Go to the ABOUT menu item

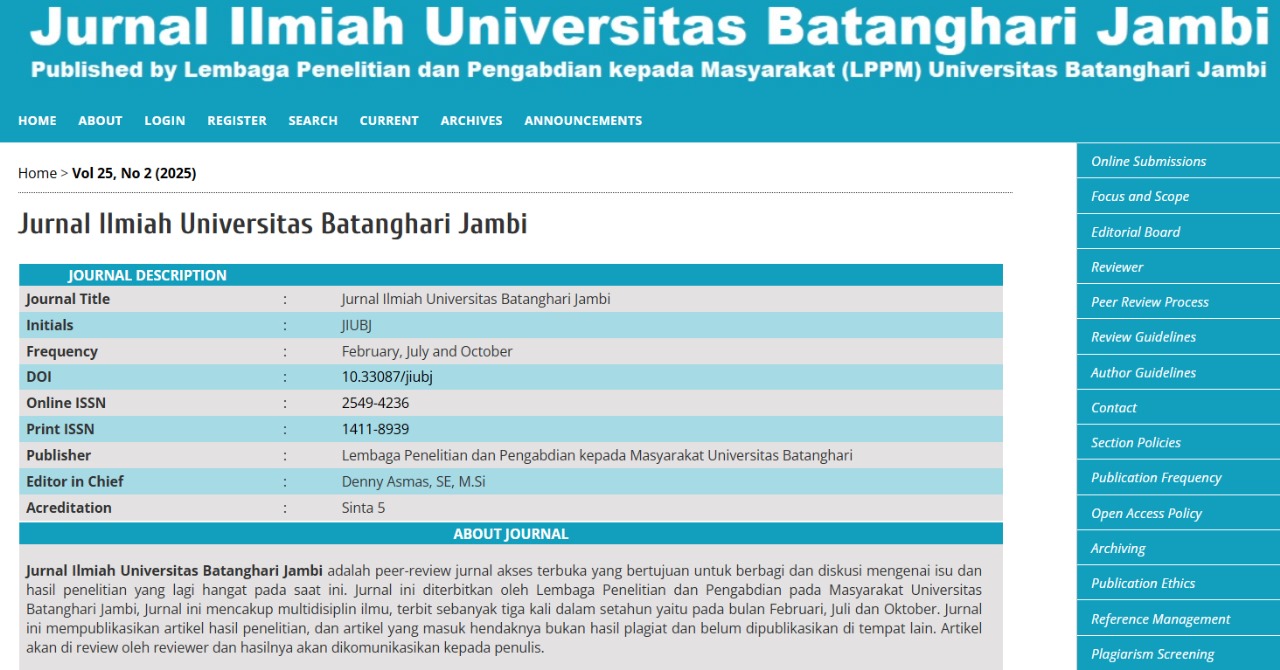[x=100, y=121]
